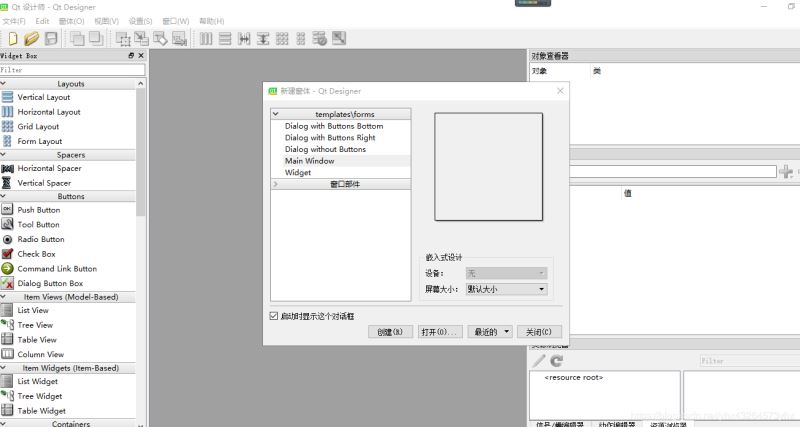Screen dimensions: 800x427
Task: Select Dialog with Buttons Right template
Action: click(x=330, y=138)
